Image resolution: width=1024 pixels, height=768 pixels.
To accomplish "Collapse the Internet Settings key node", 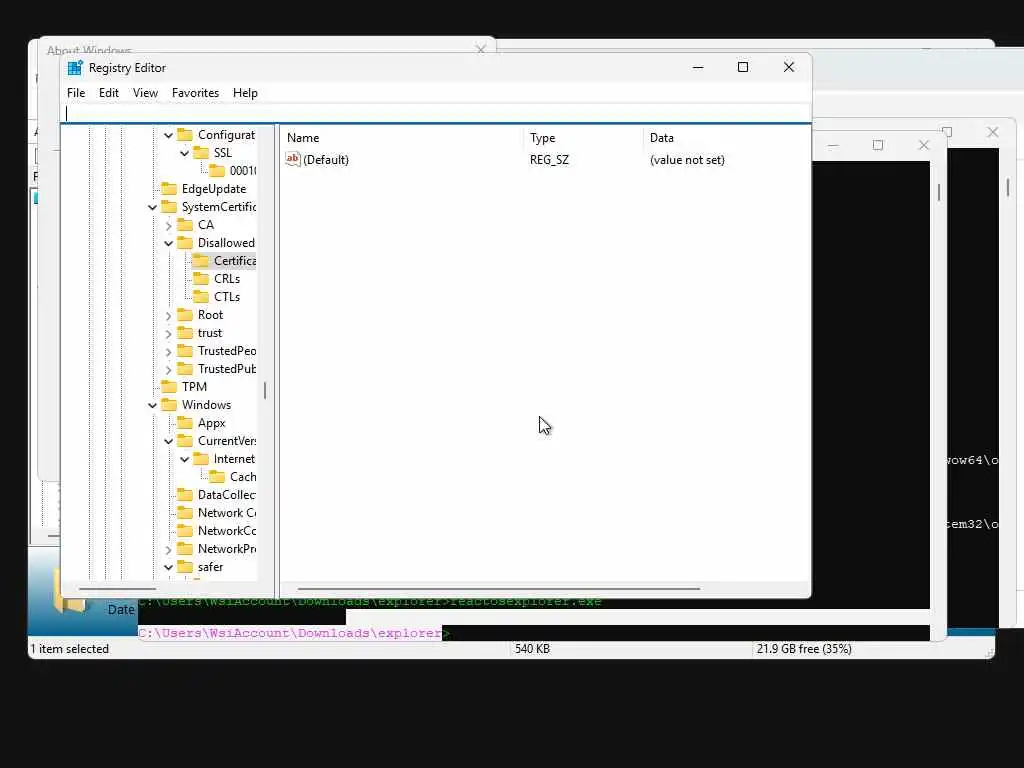I will pos(185,460).
